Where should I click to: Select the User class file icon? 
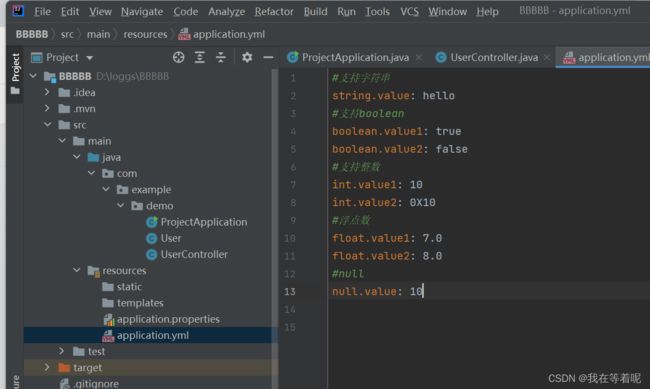[151, 238]
